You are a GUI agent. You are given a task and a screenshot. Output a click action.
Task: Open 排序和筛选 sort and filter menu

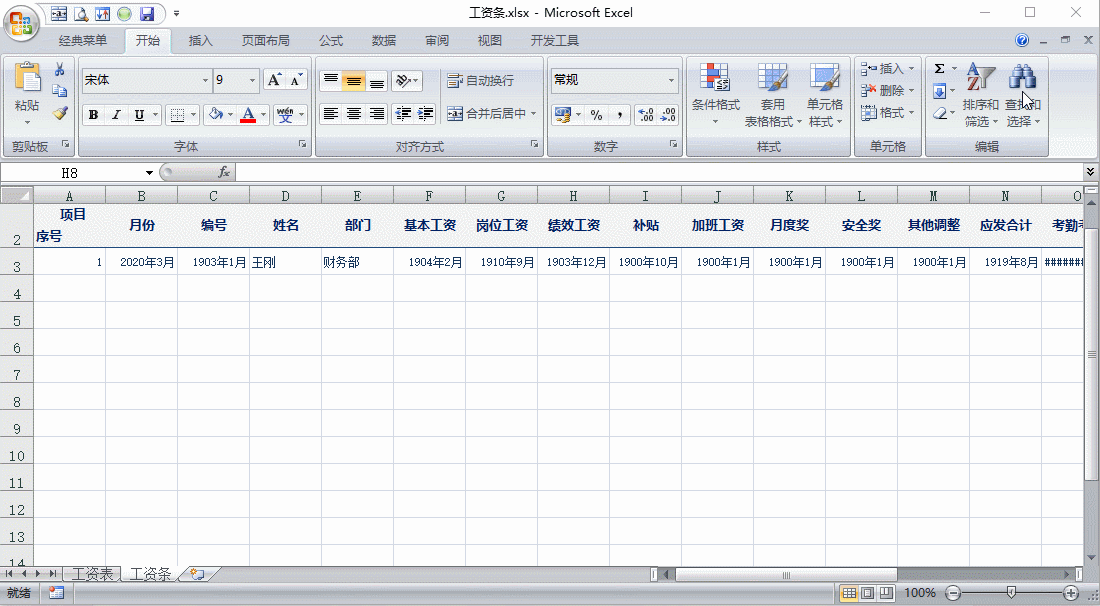click(981, 95)
